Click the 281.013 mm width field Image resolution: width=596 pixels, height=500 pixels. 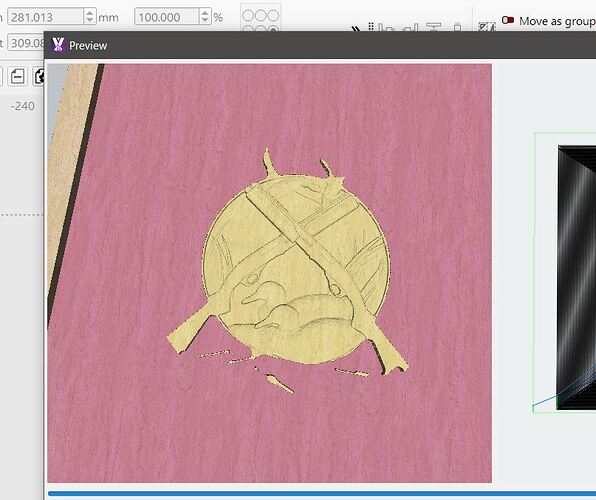tap(46, 17)
